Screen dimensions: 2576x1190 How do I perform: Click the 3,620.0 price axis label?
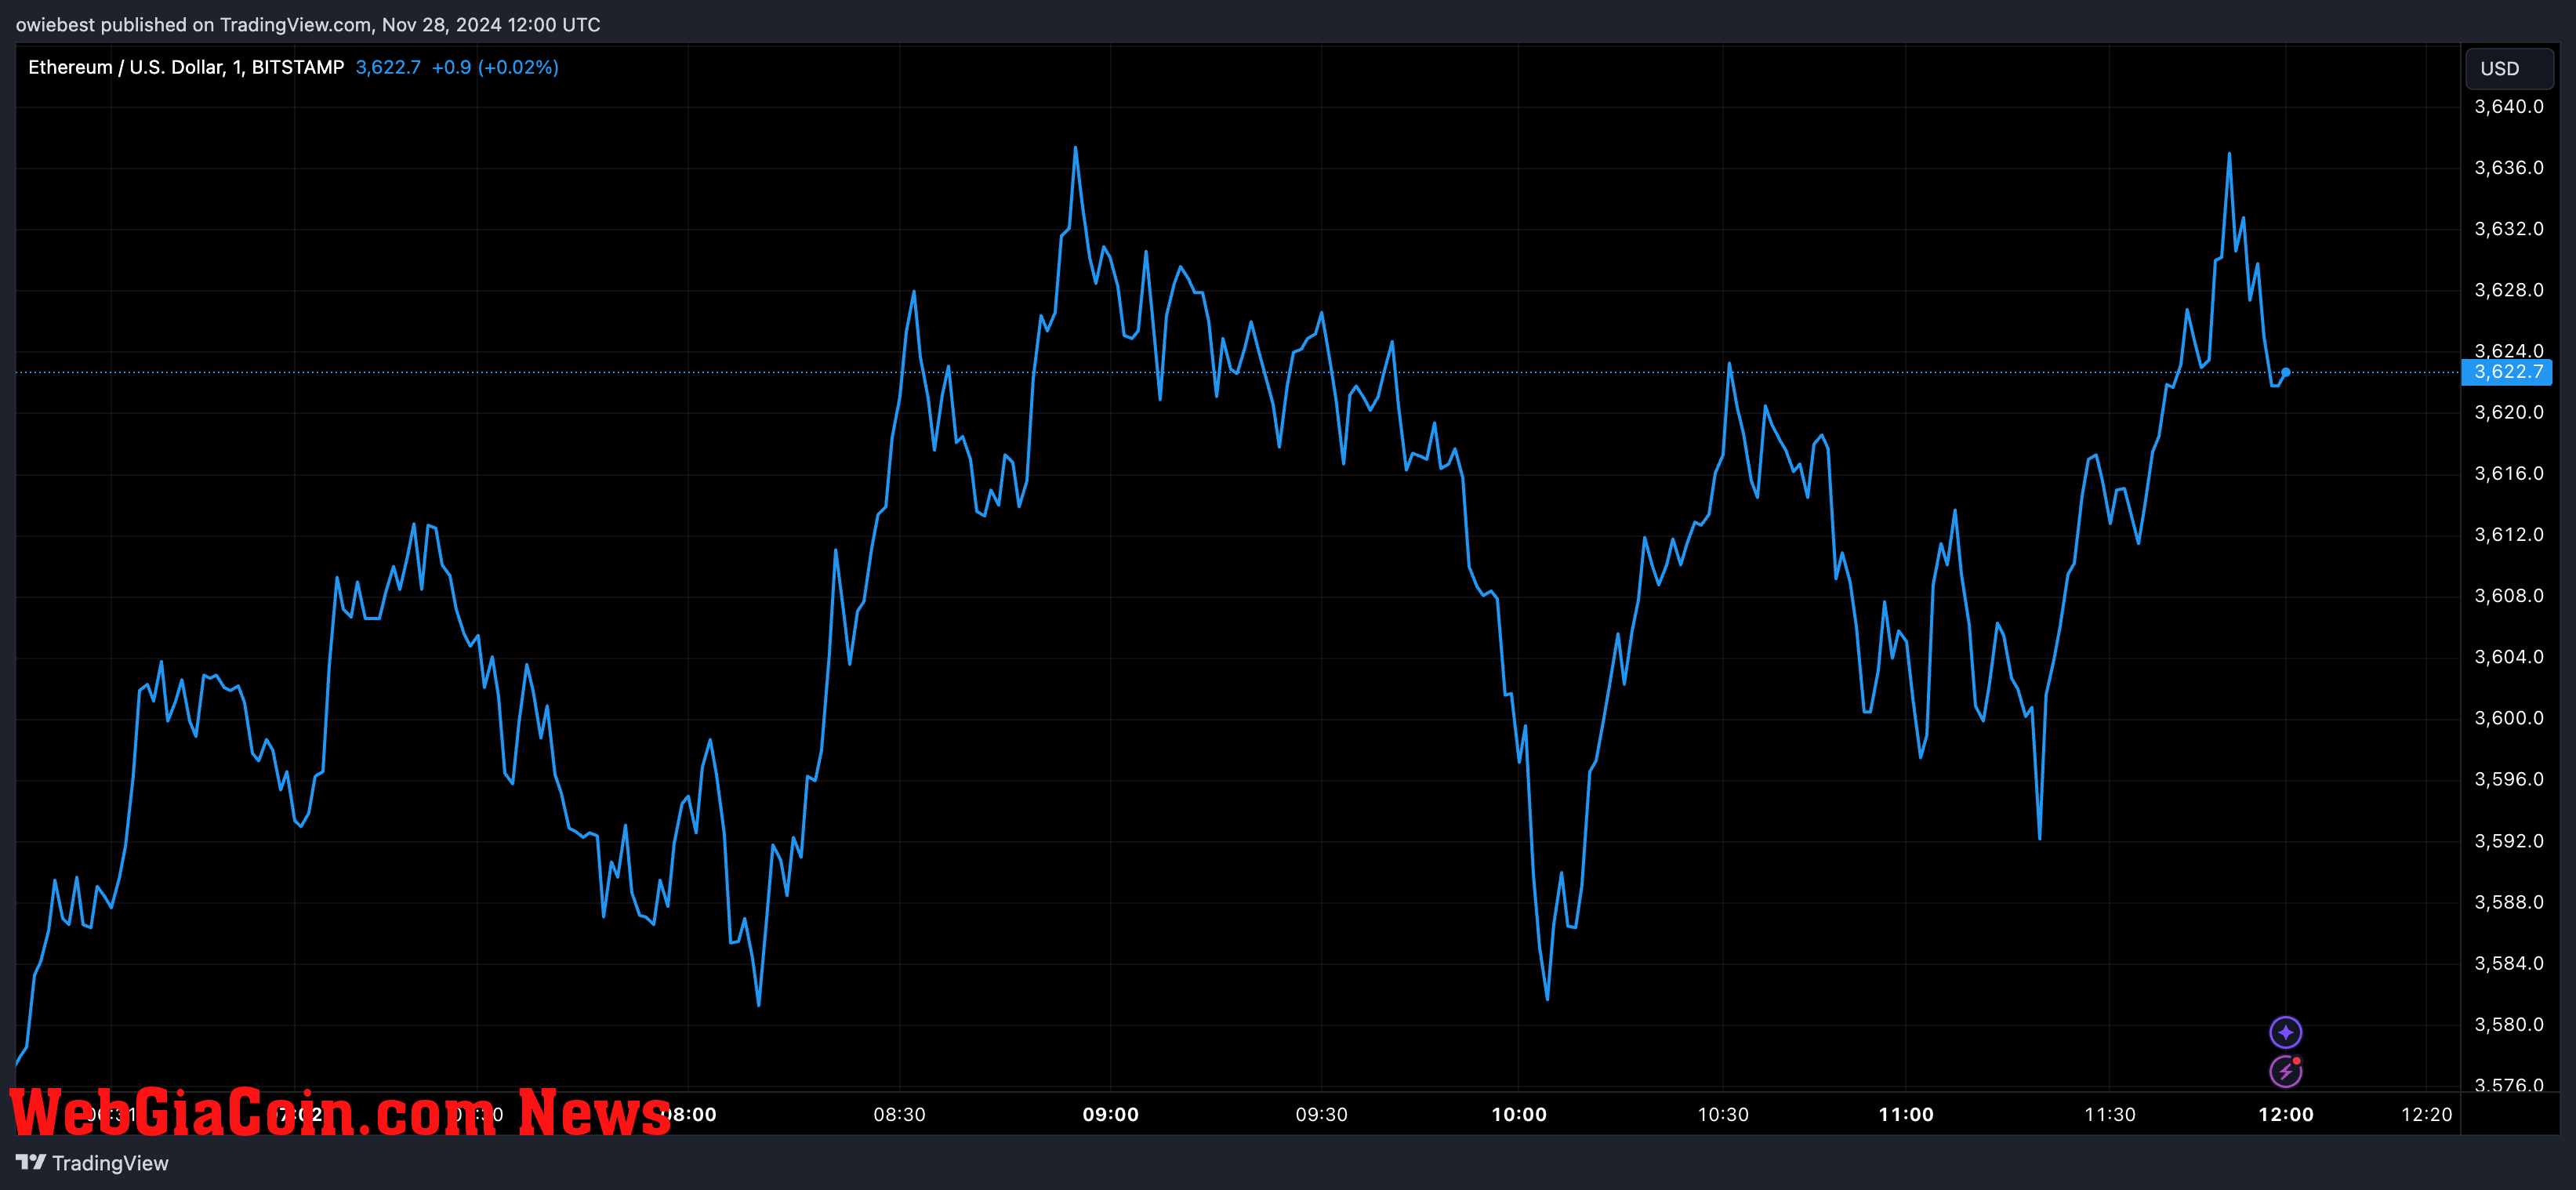tap(2509, 412)
